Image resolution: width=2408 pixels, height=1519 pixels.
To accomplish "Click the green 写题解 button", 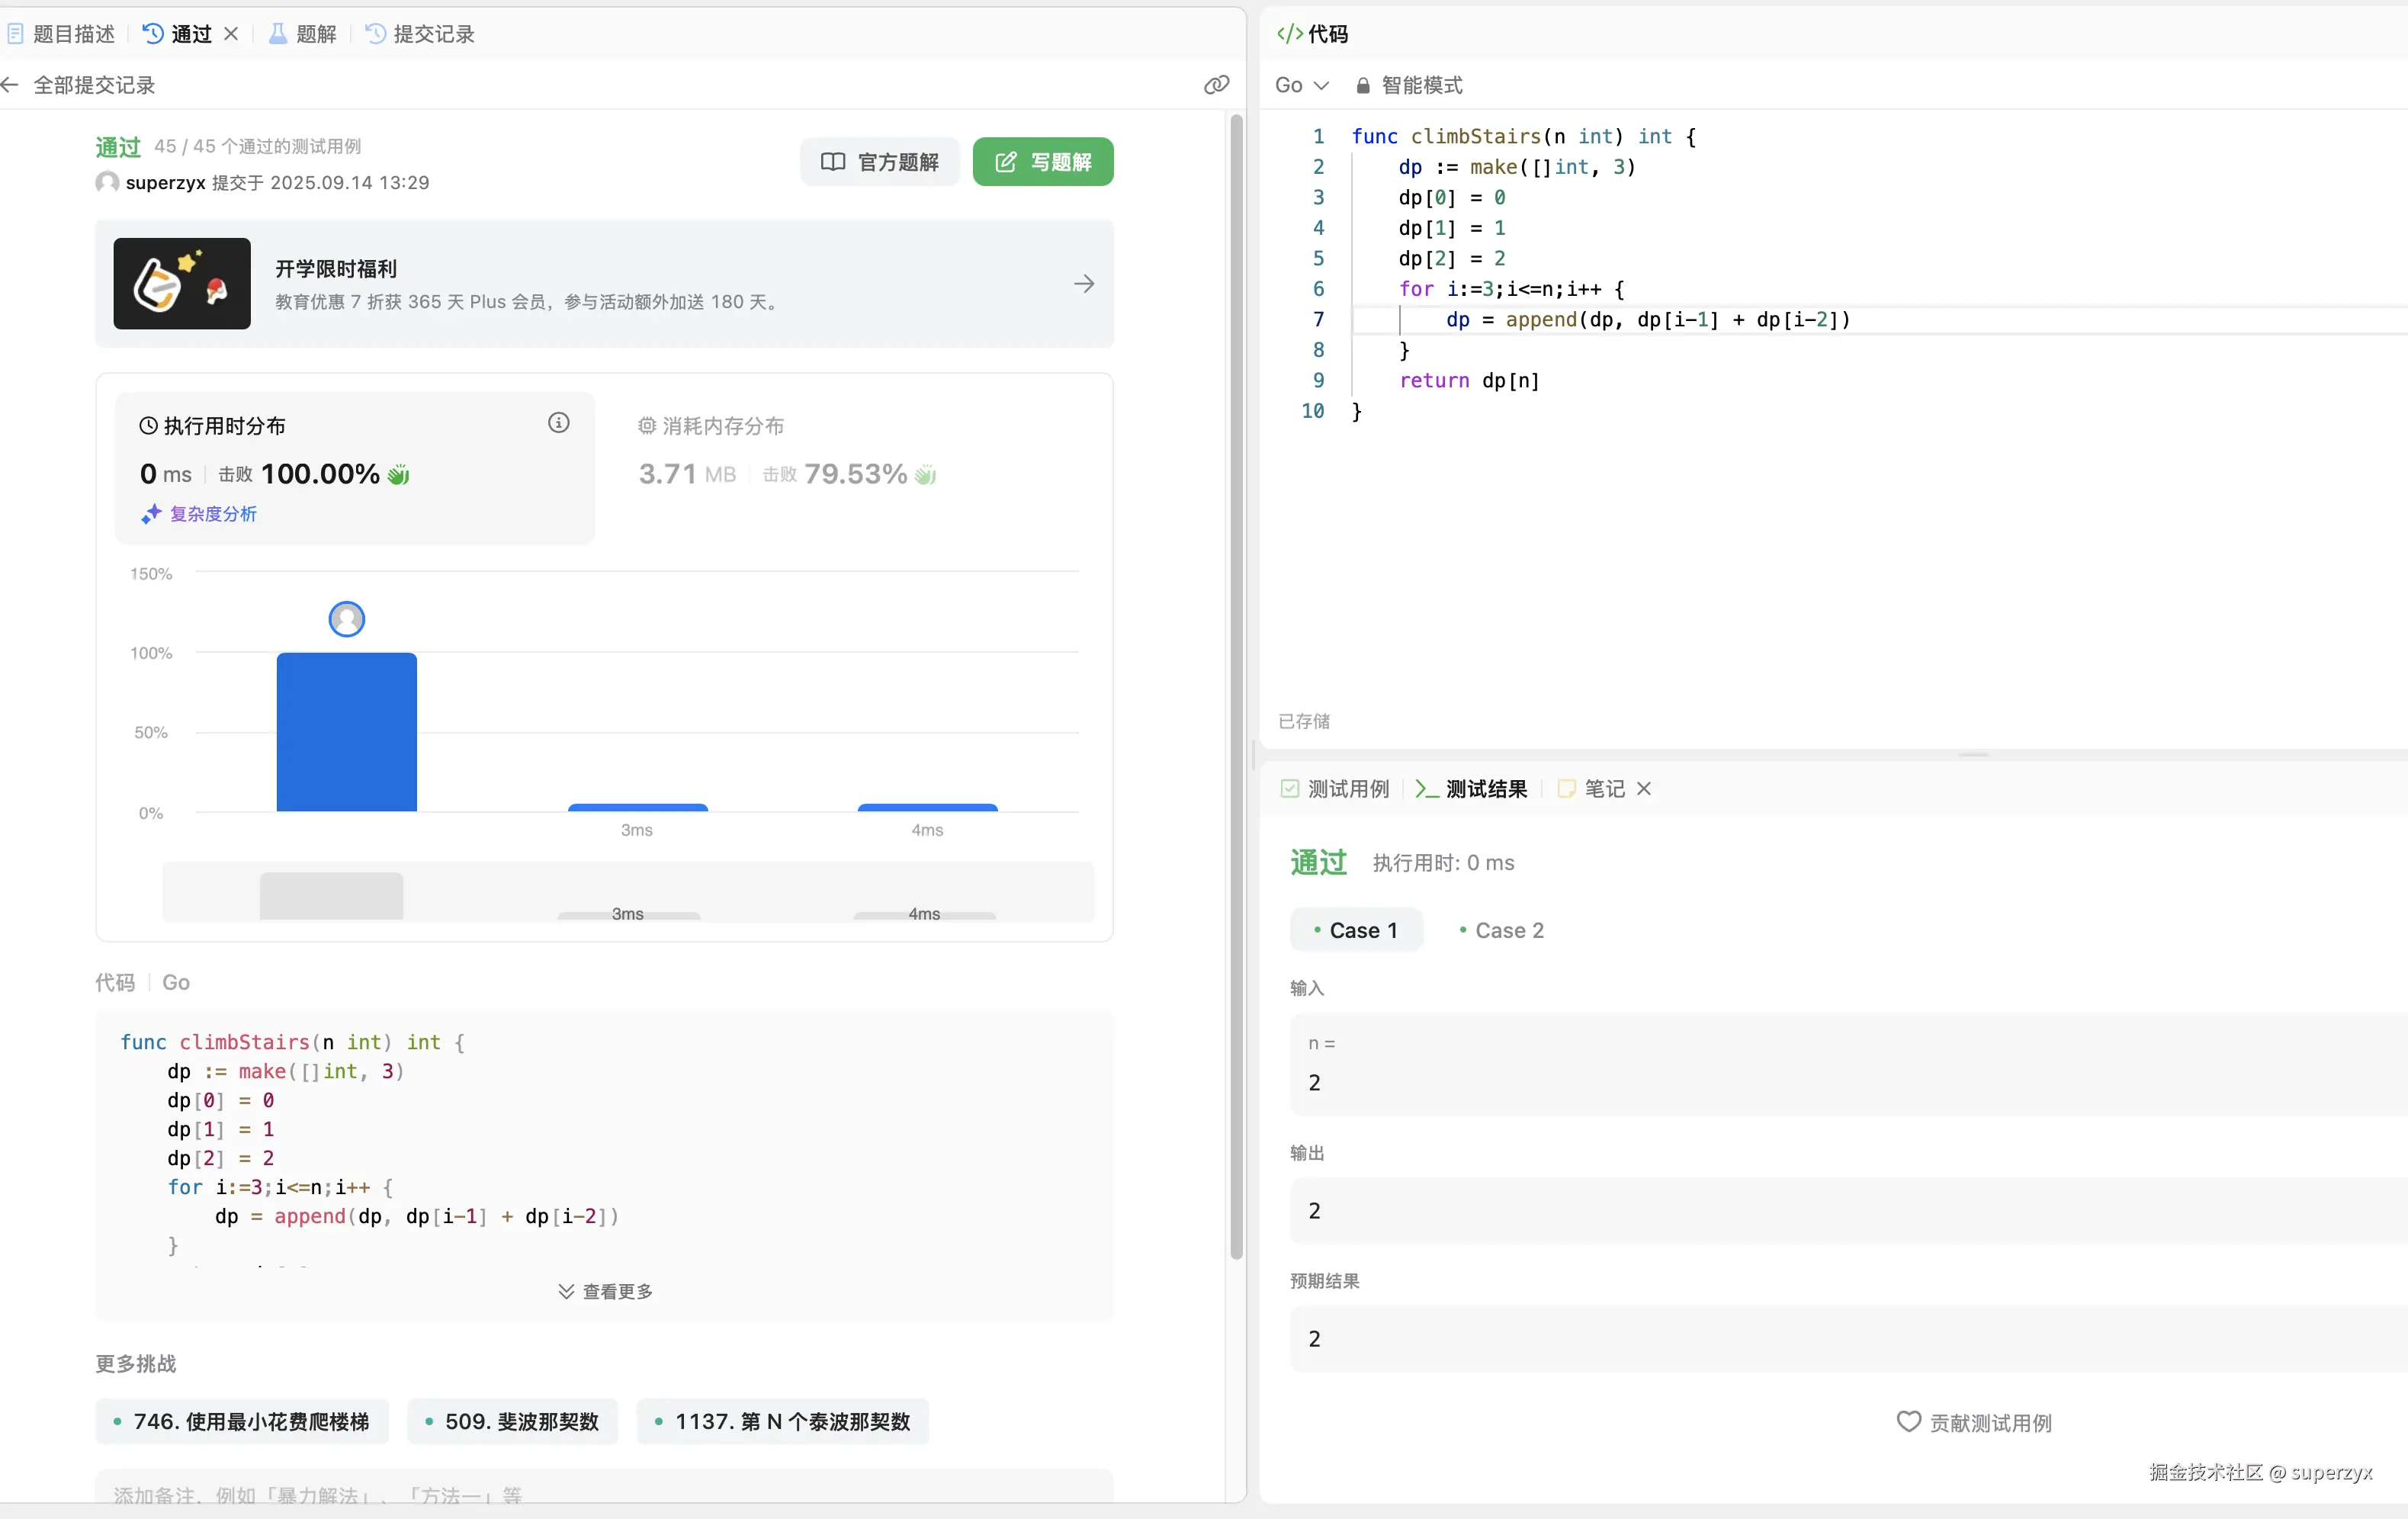I will (x=1042, y=162).
